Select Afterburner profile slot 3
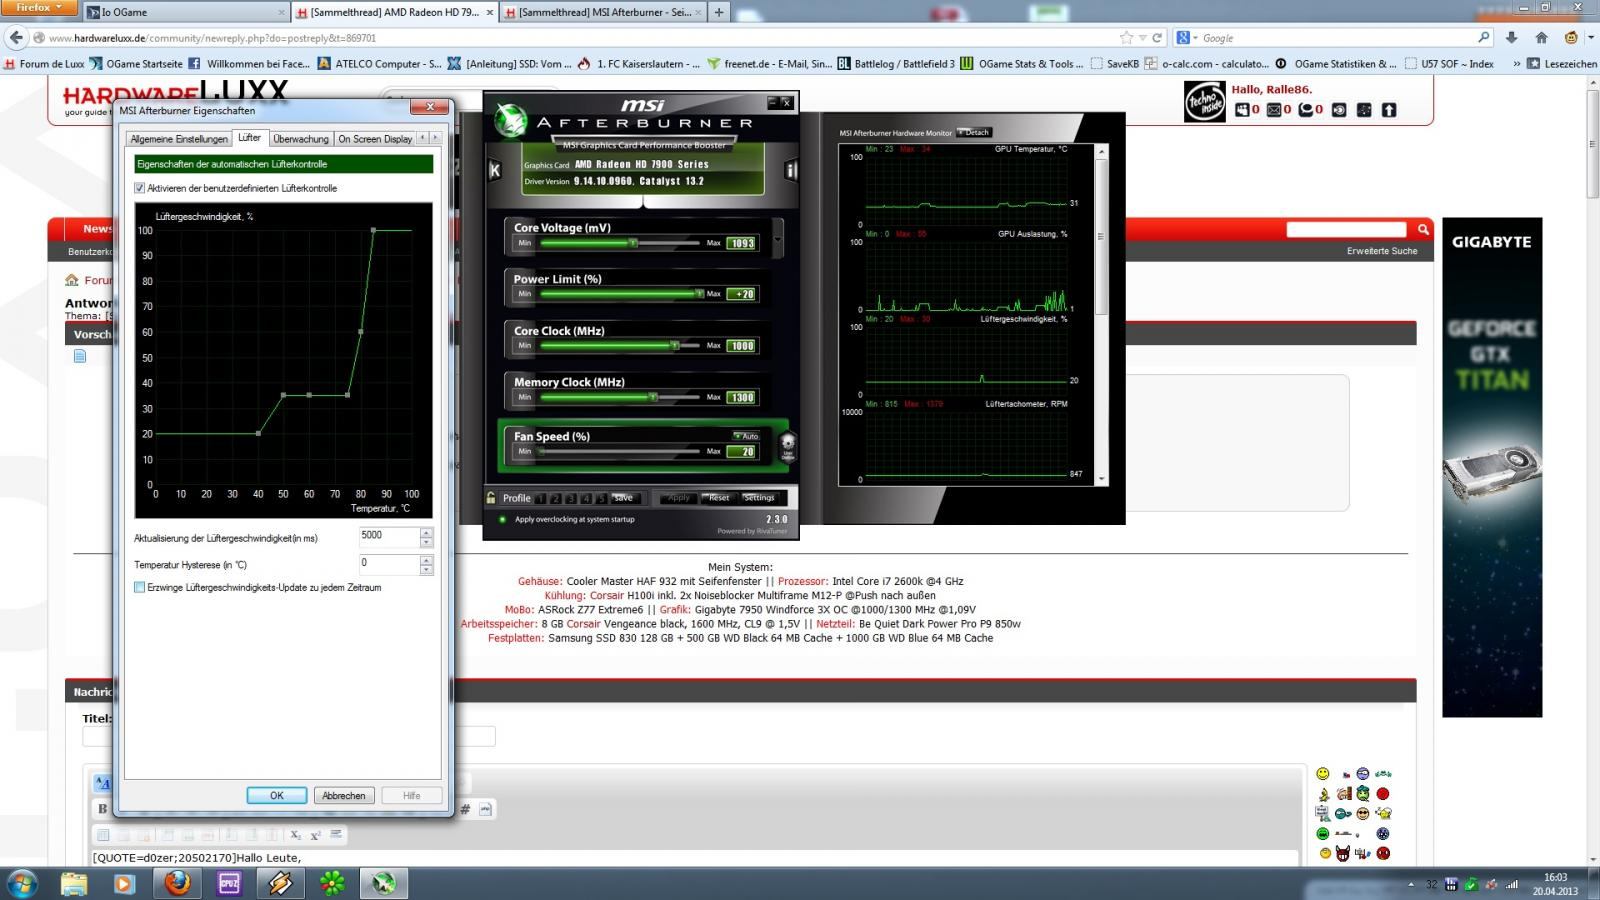Image resolution: width=1600 pixels, height=900 pixels. (x=571, y=498)
